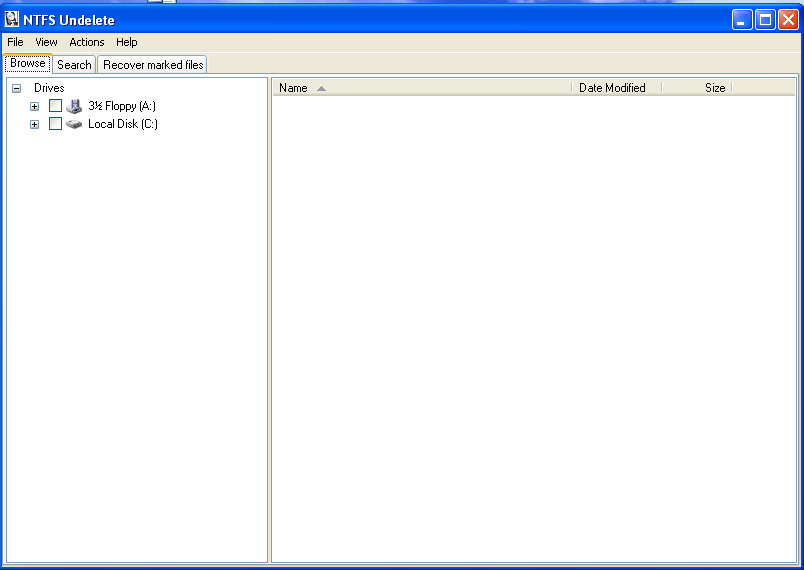The image size is (804, 570).
Task: Collapse the Drives tree root
Action: (16, 88)
